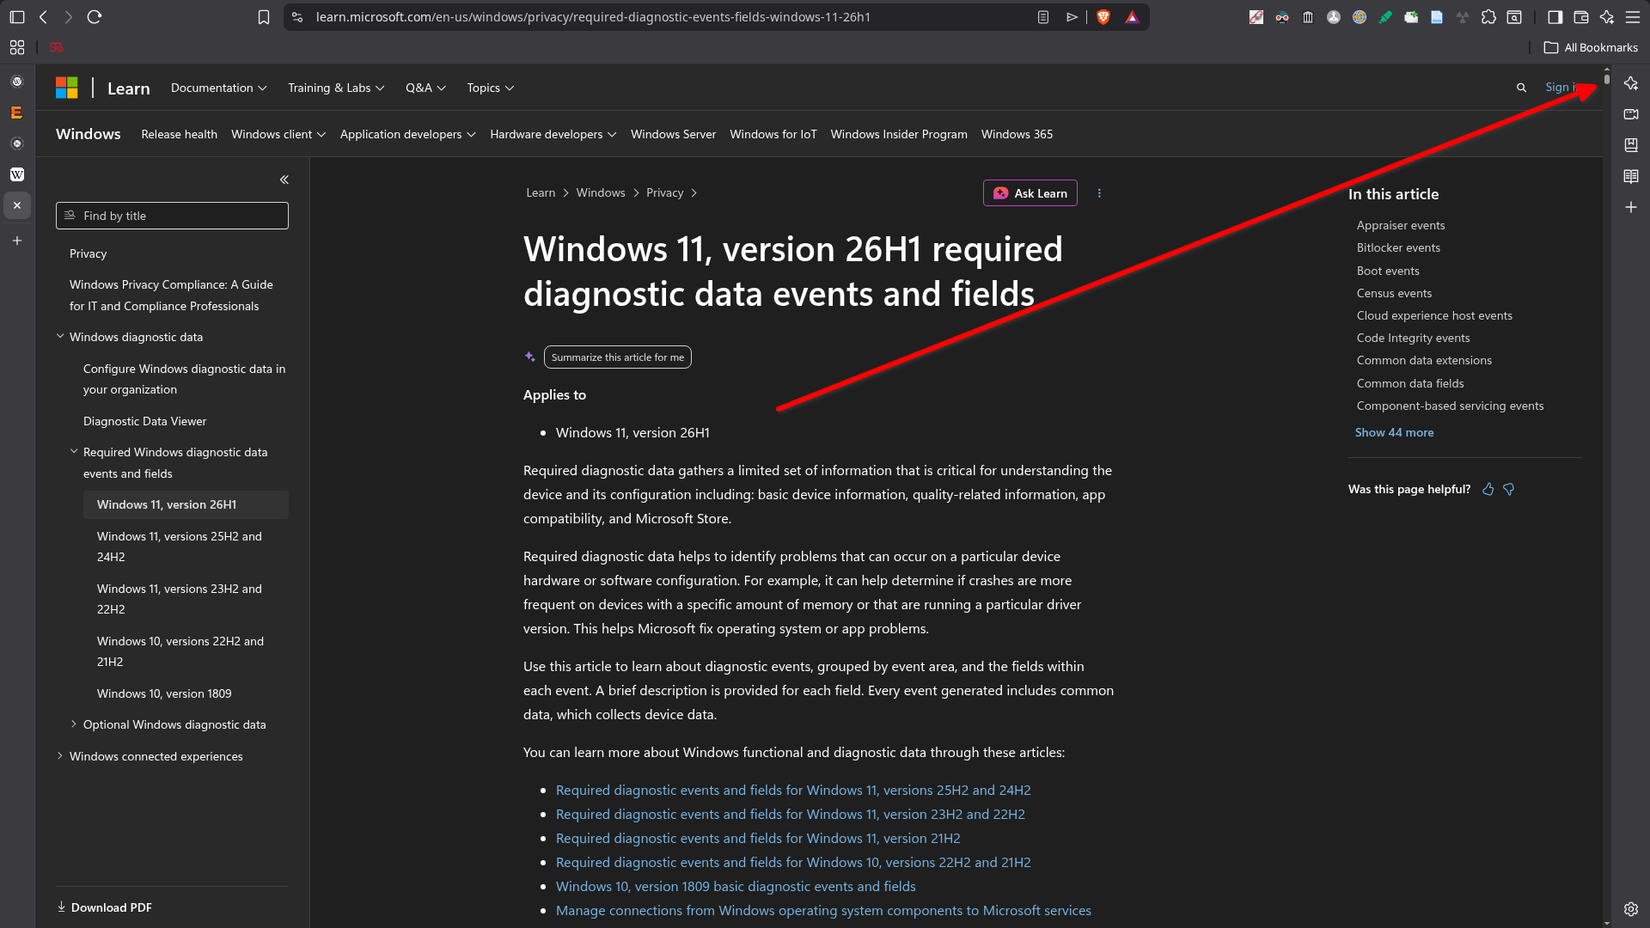Go back using the browser back arrow
This screenshot has height=928, width=1650.
[x=43, y=17]
